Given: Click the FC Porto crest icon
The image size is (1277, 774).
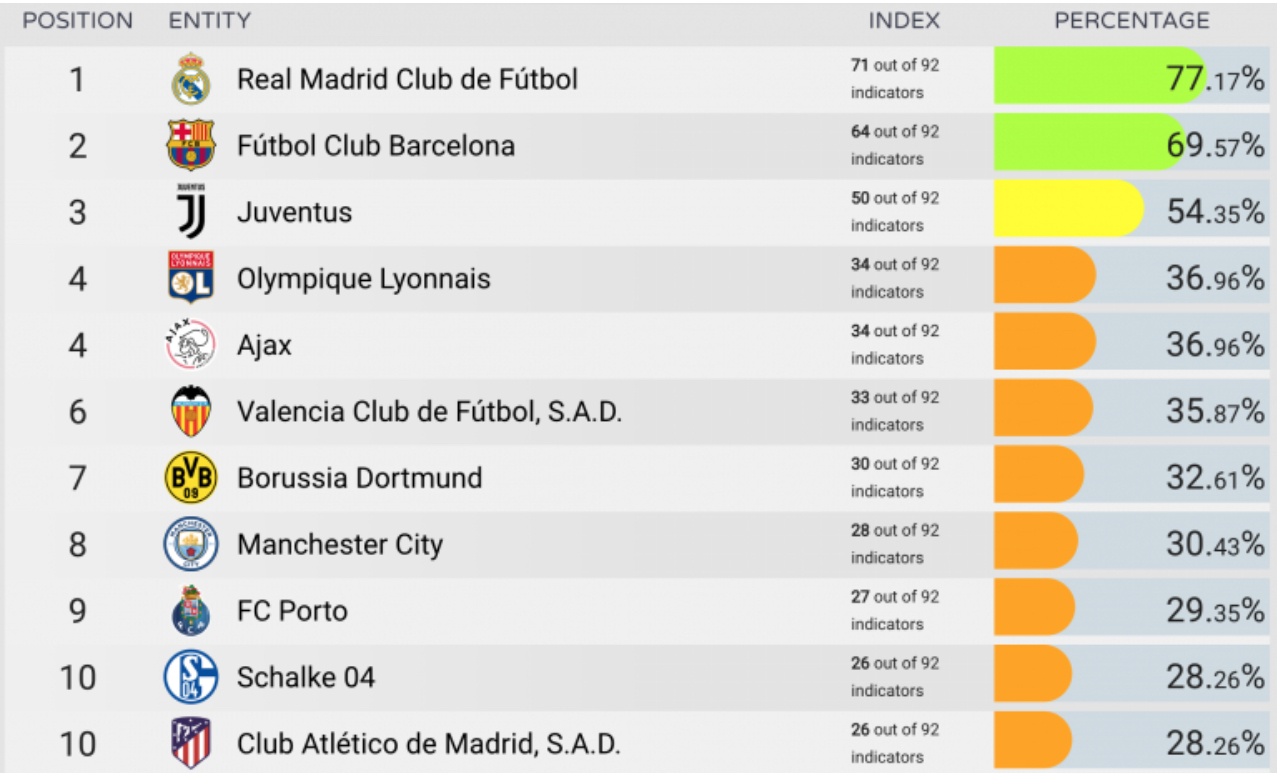Looking at the screenshot, I should pos(190,611).
